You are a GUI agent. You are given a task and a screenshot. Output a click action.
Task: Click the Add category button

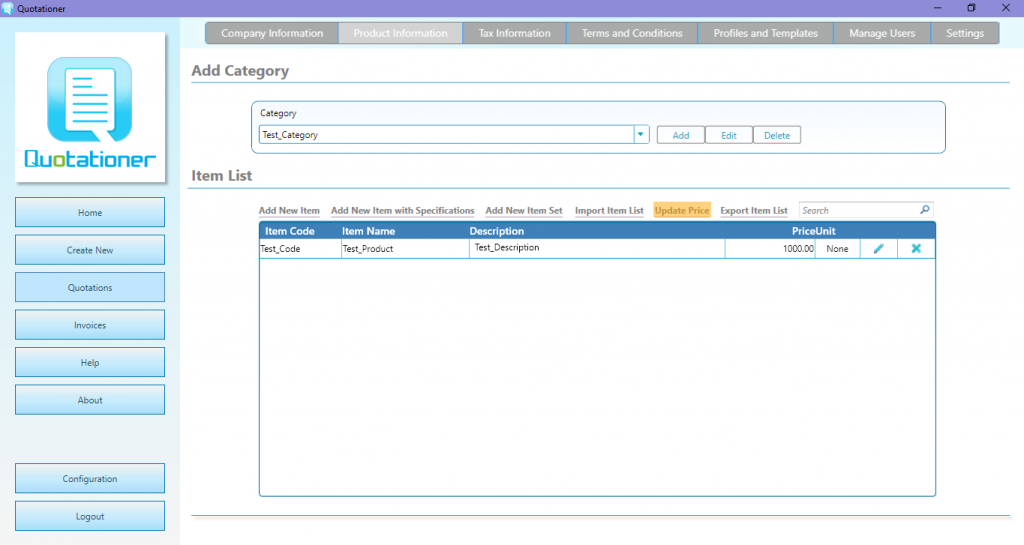[x=680, y=135]
